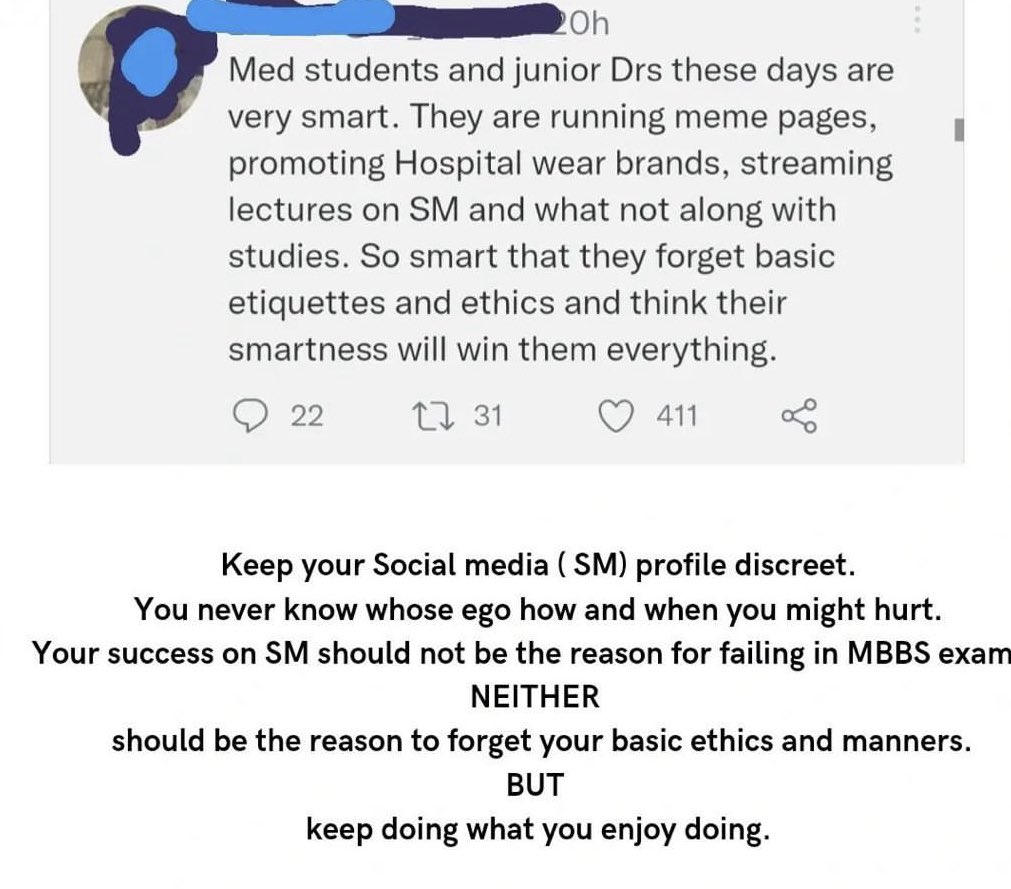Click the reply speech bubble icon

click(x=250, y=416)
